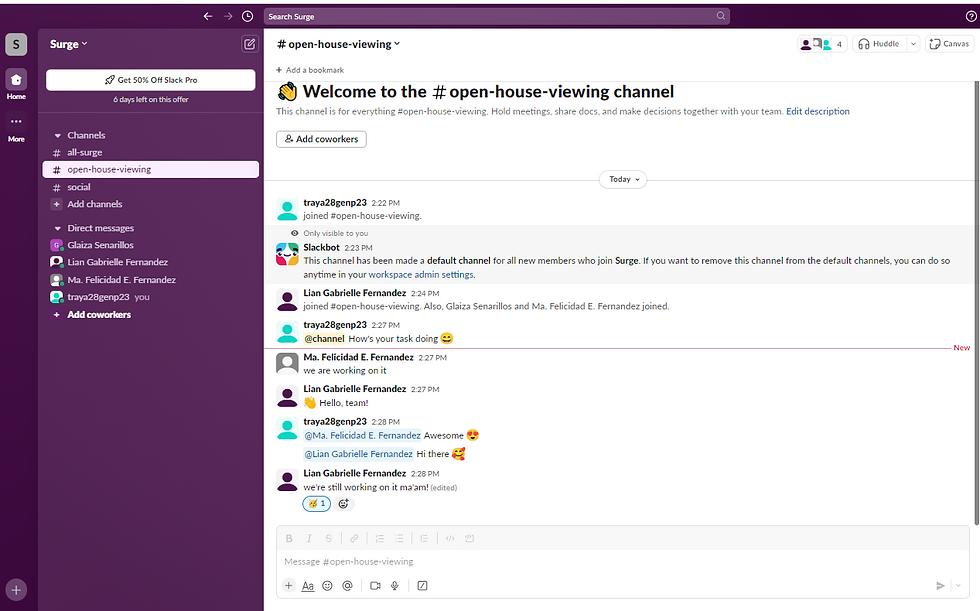Image resolution: width=980 pixels, height=611 pixels.
Task: Click @Lian Gabrielle Fernandez mention
Action: (359, 454)
